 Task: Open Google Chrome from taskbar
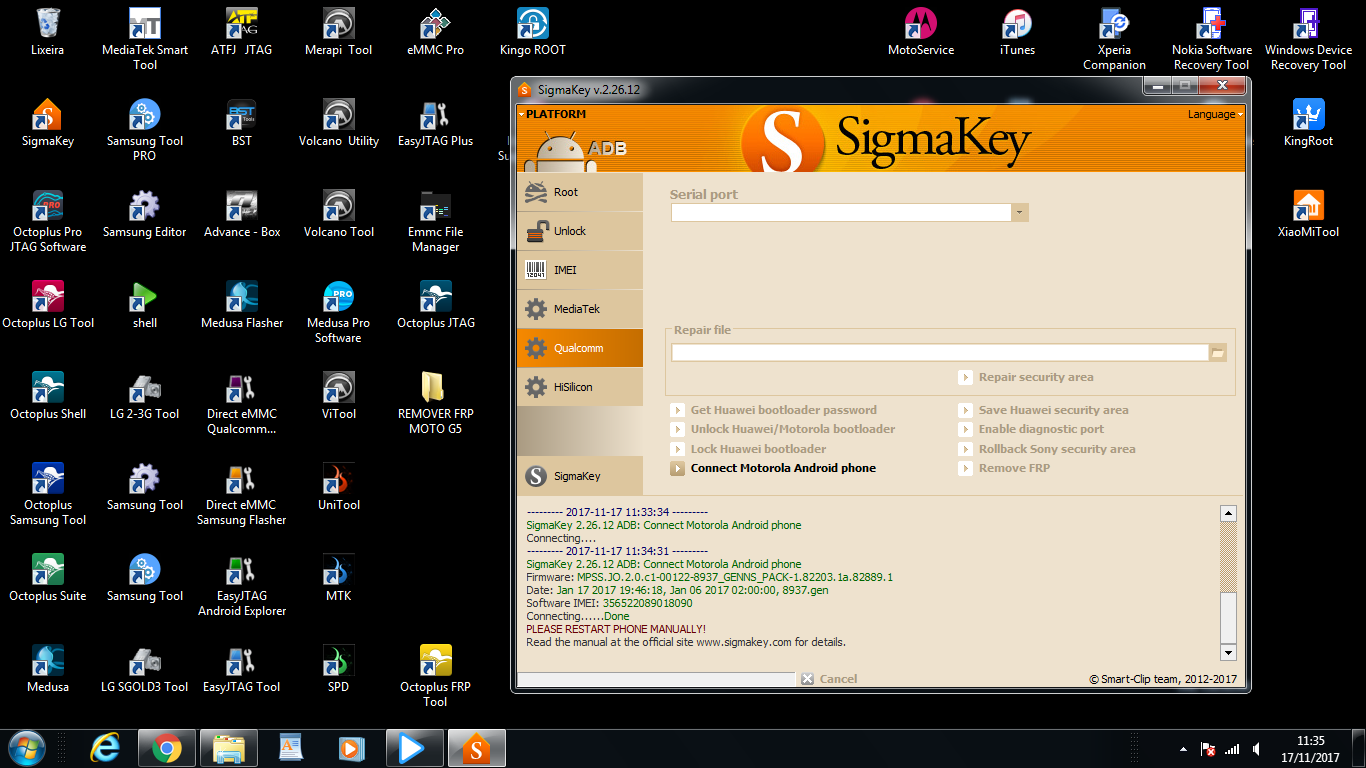[x=167, y=748]
